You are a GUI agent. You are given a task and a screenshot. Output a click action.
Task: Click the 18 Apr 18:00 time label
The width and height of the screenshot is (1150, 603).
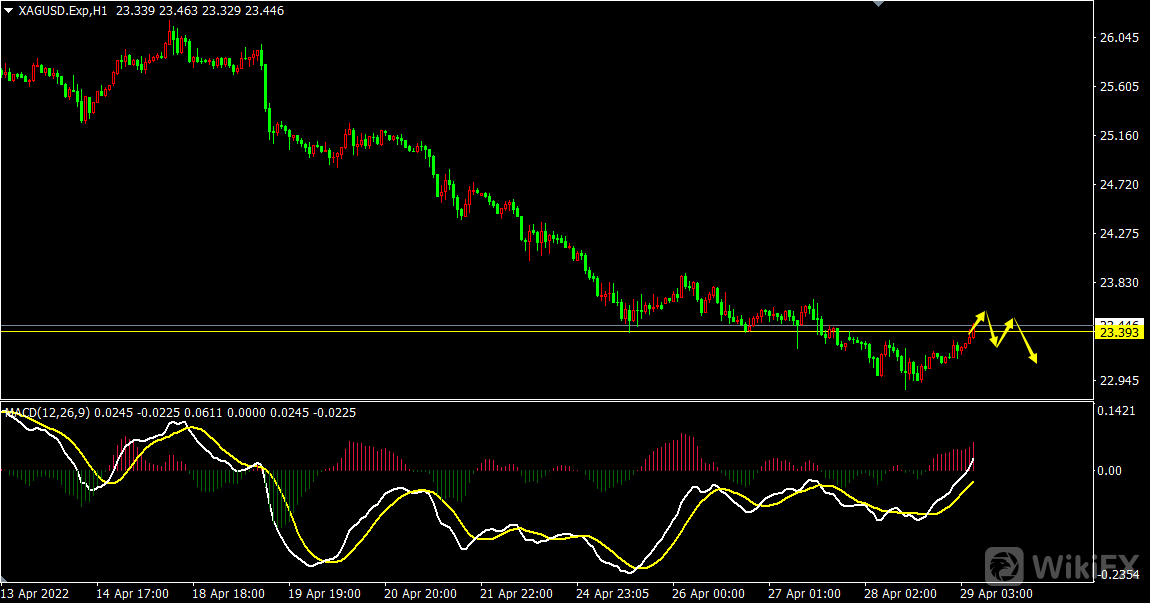[x=228, y=593]
